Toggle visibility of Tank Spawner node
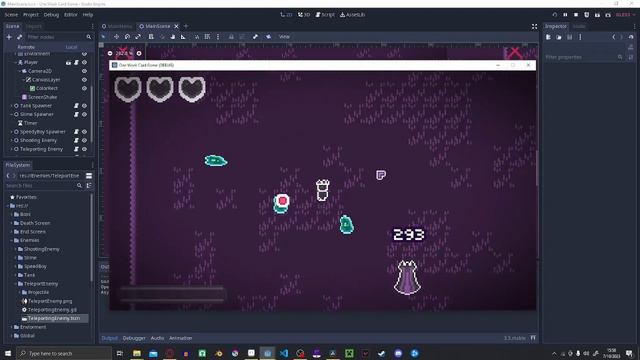Screen dimensions: 640x360 (84, 106)
